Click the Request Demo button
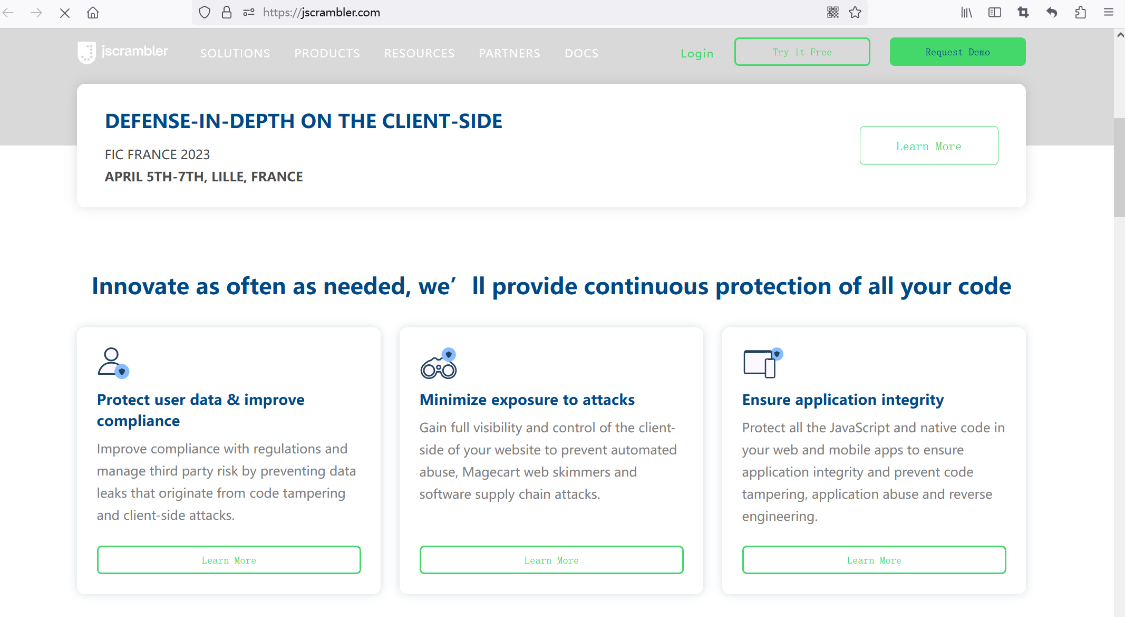1125x617 pixels. [957, 52]
